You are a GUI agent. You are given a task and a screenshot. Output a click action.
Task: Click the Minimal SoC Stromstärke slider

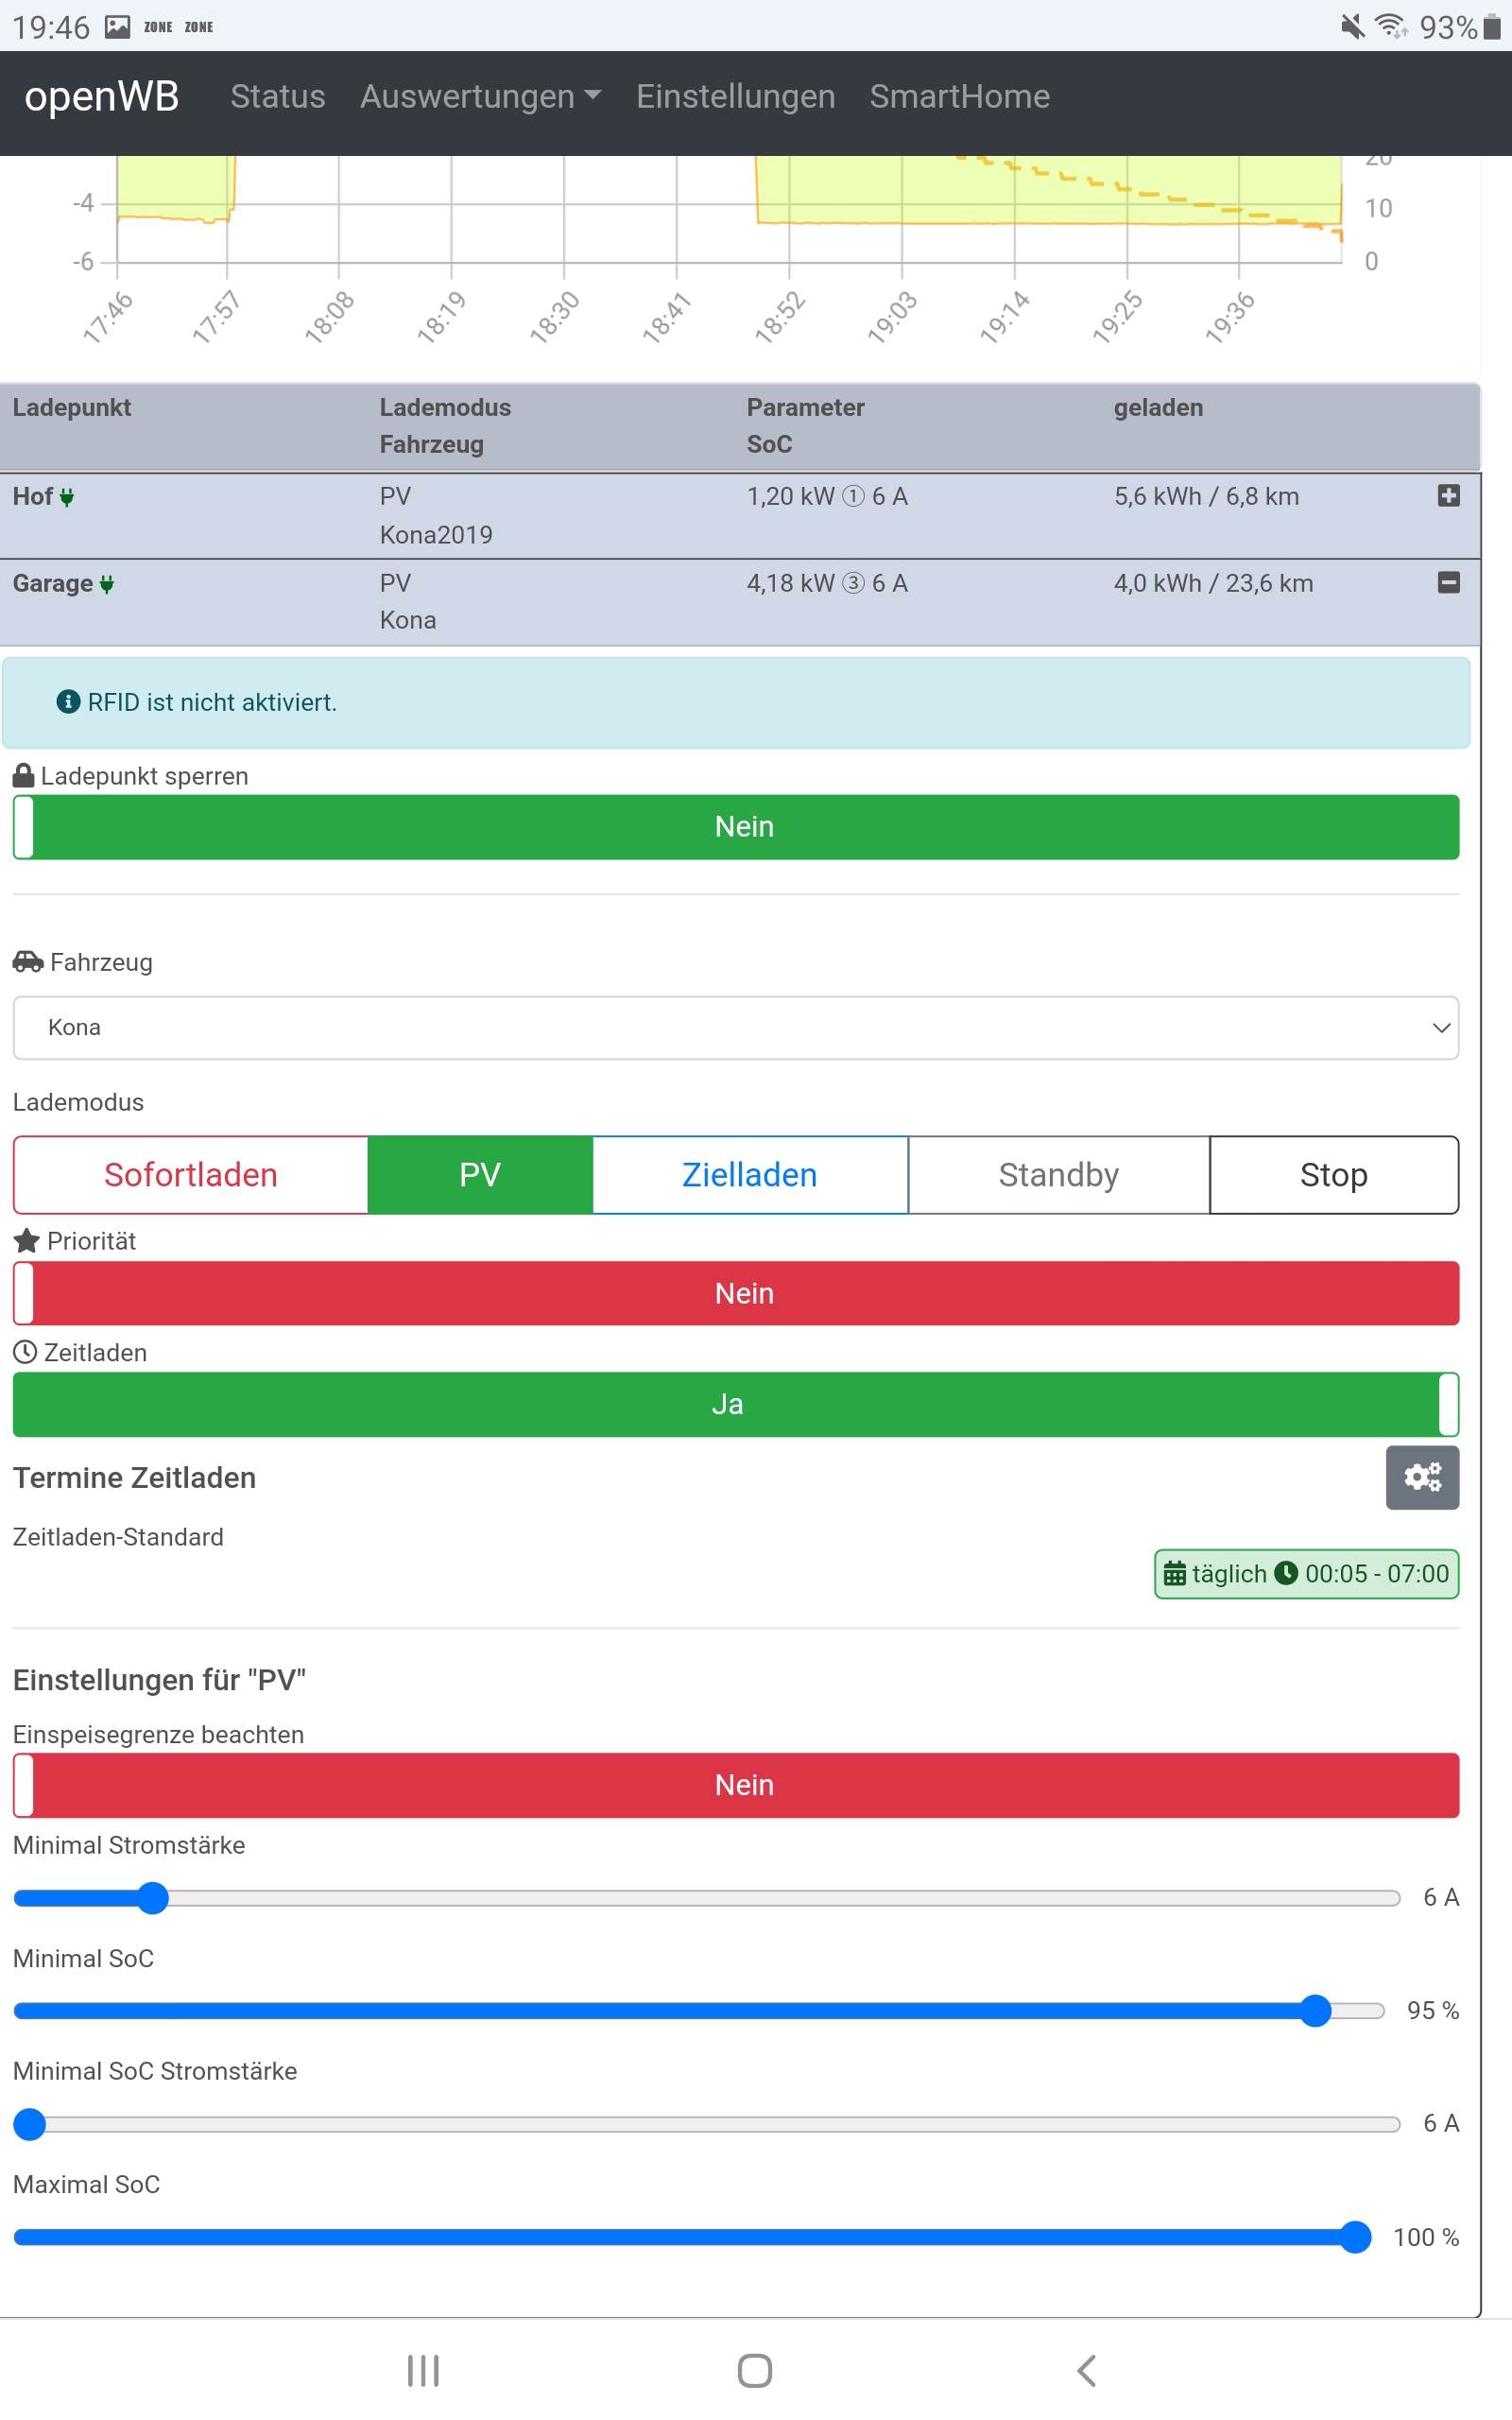pos(706,2123)
